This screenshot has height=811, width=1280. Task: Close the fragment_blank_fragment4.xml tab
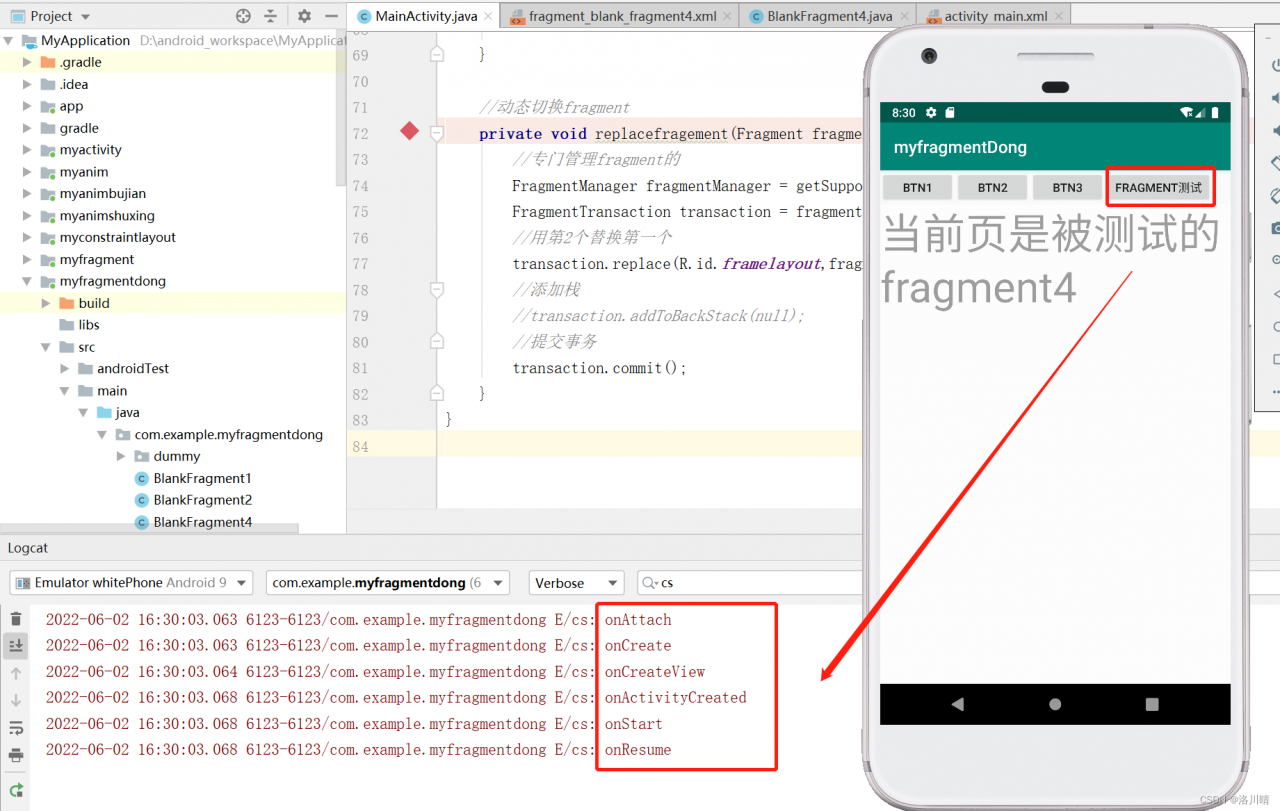[727, 17]
